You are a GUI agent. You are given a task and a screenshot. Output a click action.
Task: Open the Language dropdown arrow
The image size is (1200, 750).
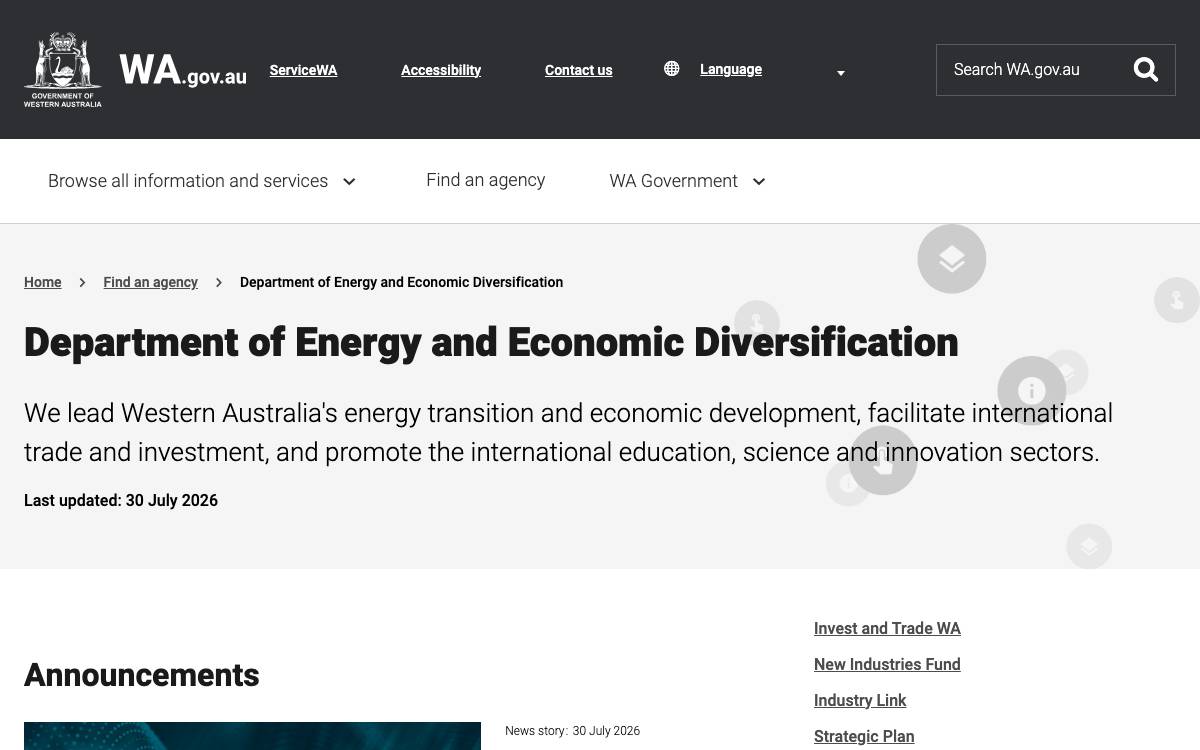[x=841, y=73]
